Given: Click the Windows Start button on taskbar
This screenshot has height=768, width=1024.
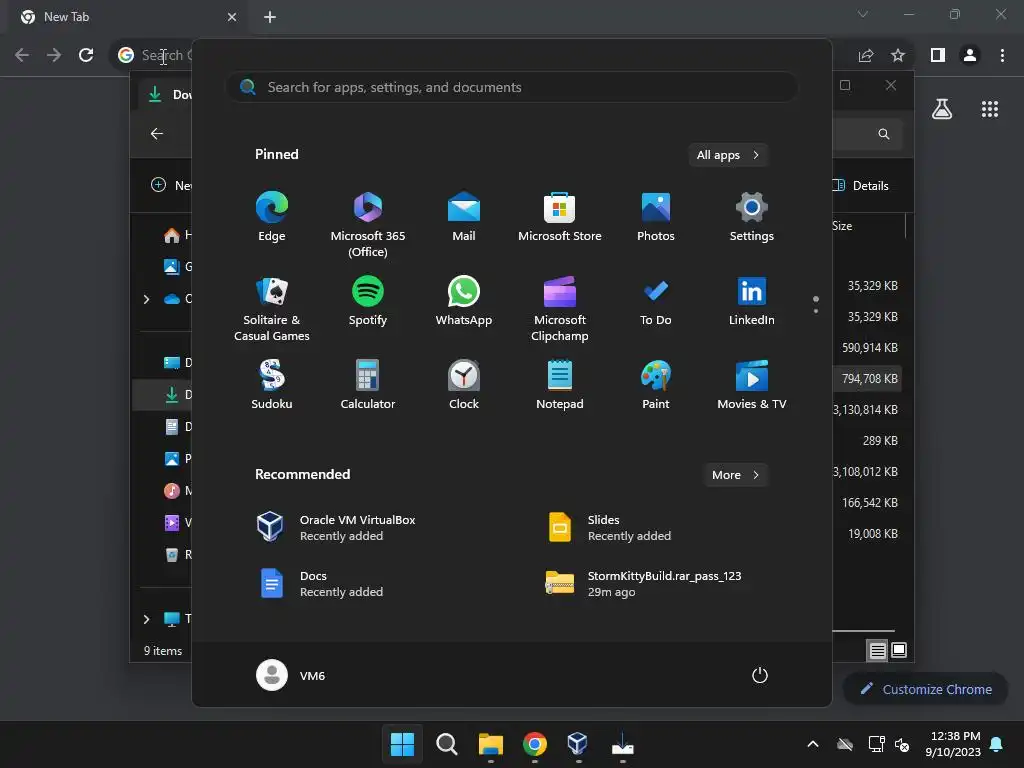Looking at the screenshot, I should pos(402,744).
